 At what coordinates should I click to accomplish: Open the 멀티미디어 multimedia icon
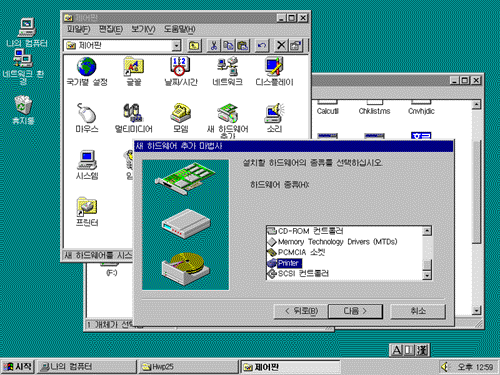pos(134,118)
